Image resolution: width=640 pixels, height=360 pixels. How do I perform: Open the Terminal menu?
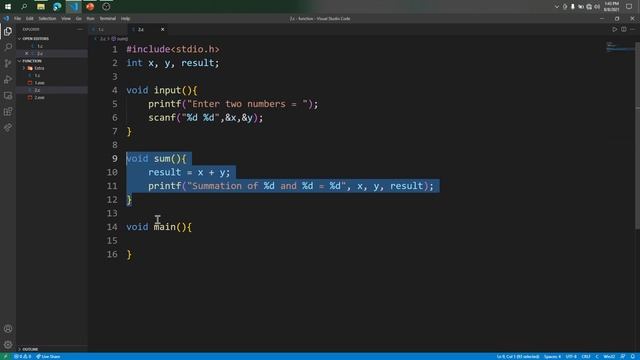[108, 19]
